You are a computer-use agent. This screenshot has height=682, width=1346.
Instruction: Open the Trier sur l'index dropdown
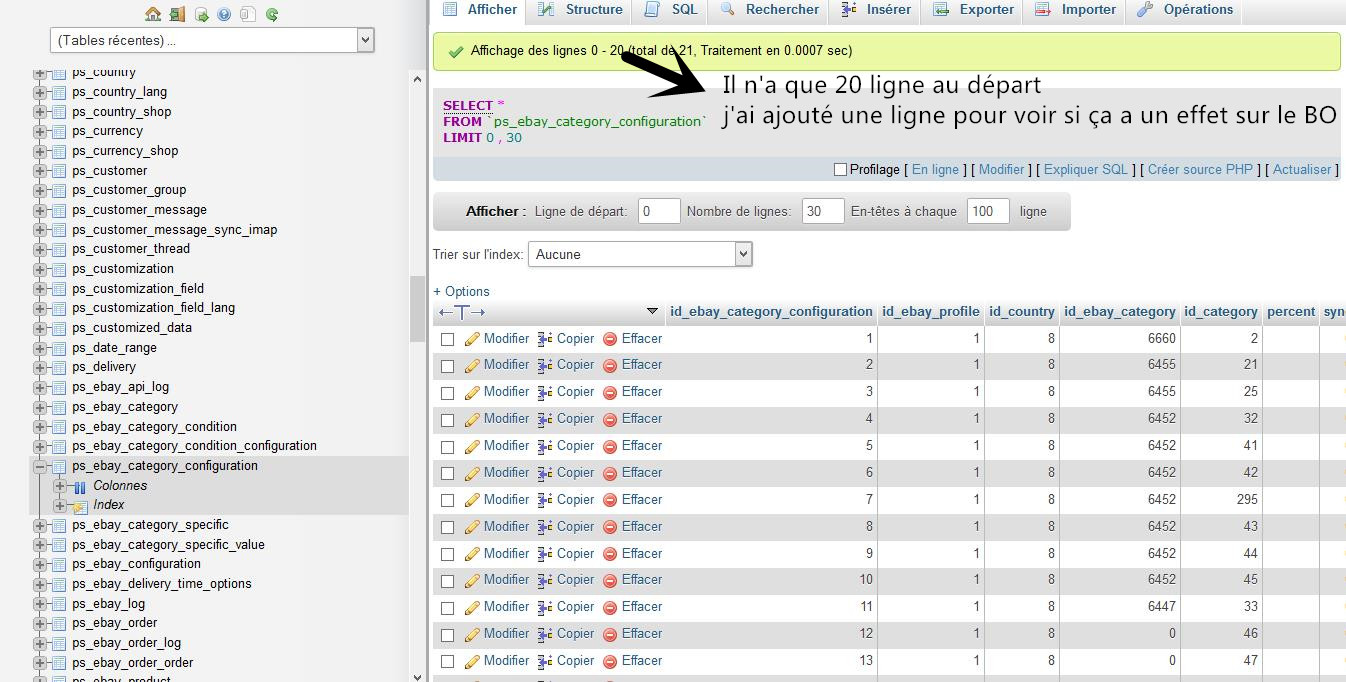pyautogui.click(x=640, y=254)
